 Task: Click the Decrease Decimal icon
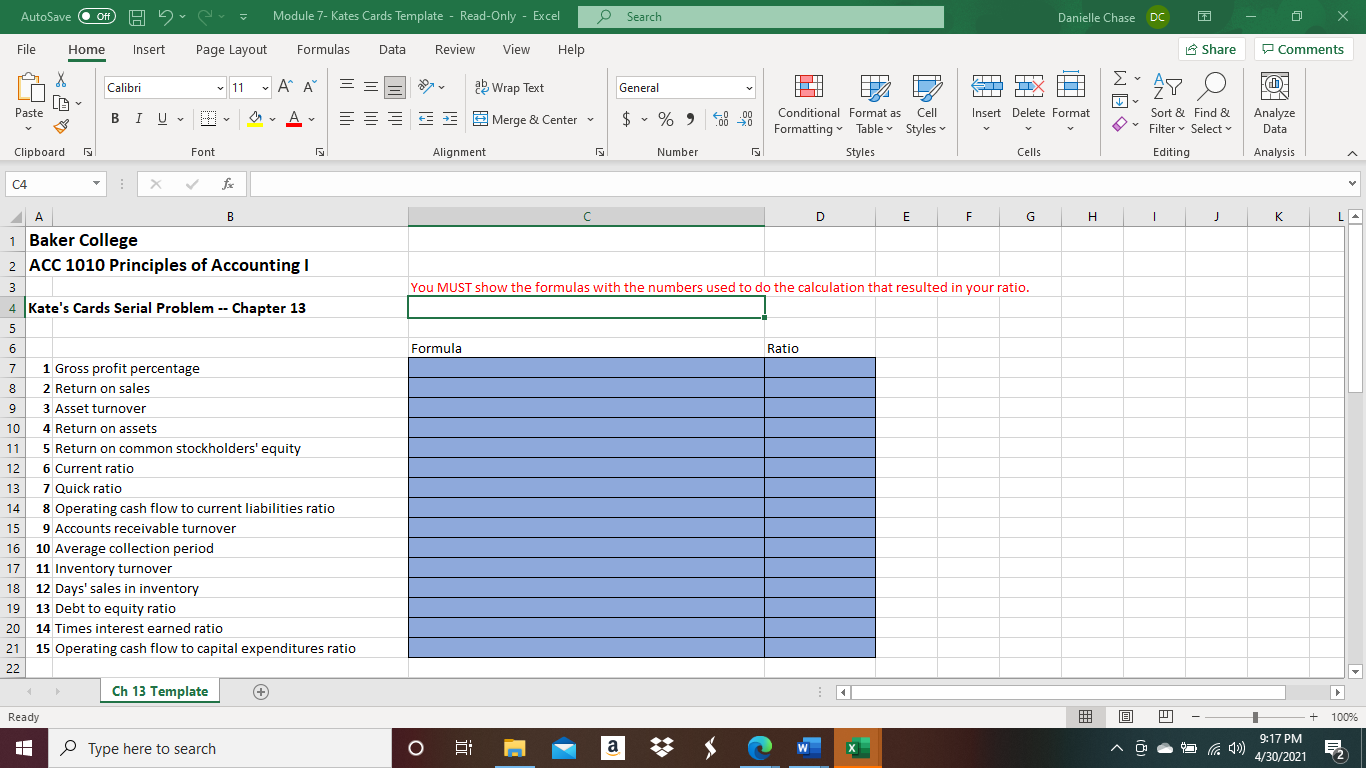744,120
